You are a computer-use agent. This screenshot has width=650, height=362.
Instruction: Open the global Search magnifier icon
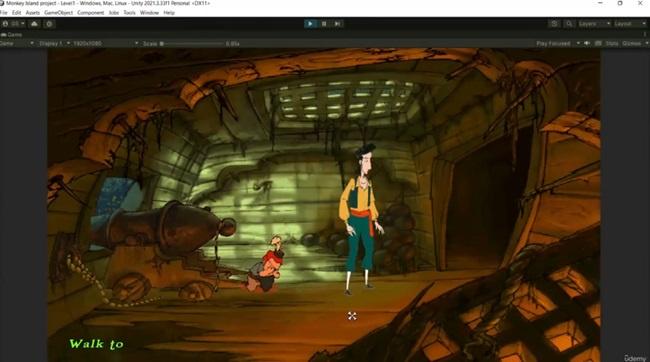tap(569, 24)
